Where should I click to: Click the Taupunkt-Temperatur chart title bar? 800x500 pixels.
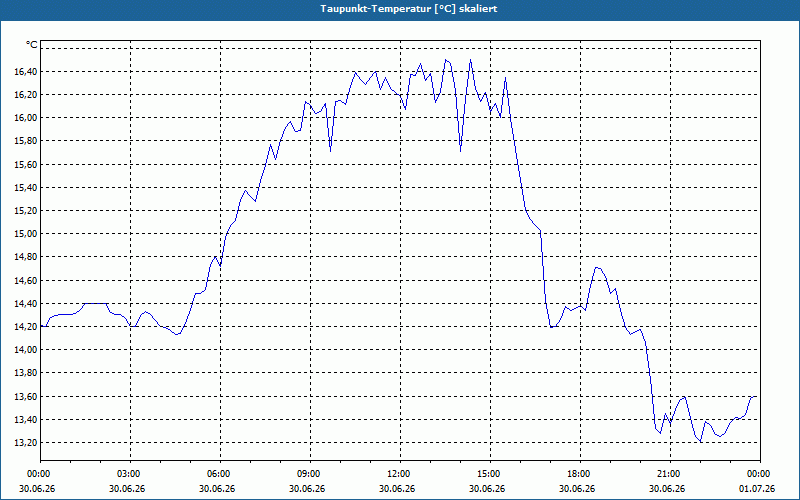[400, 10]
